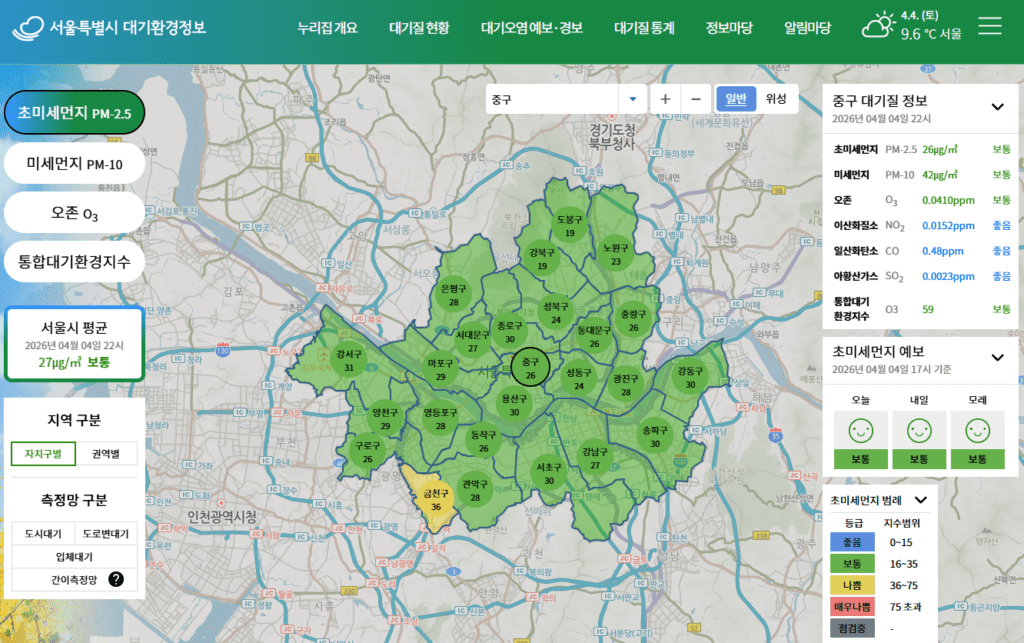Open the 대기질 현황 menu
This screenshot has width=1024, height=643.
coord(419,28)
